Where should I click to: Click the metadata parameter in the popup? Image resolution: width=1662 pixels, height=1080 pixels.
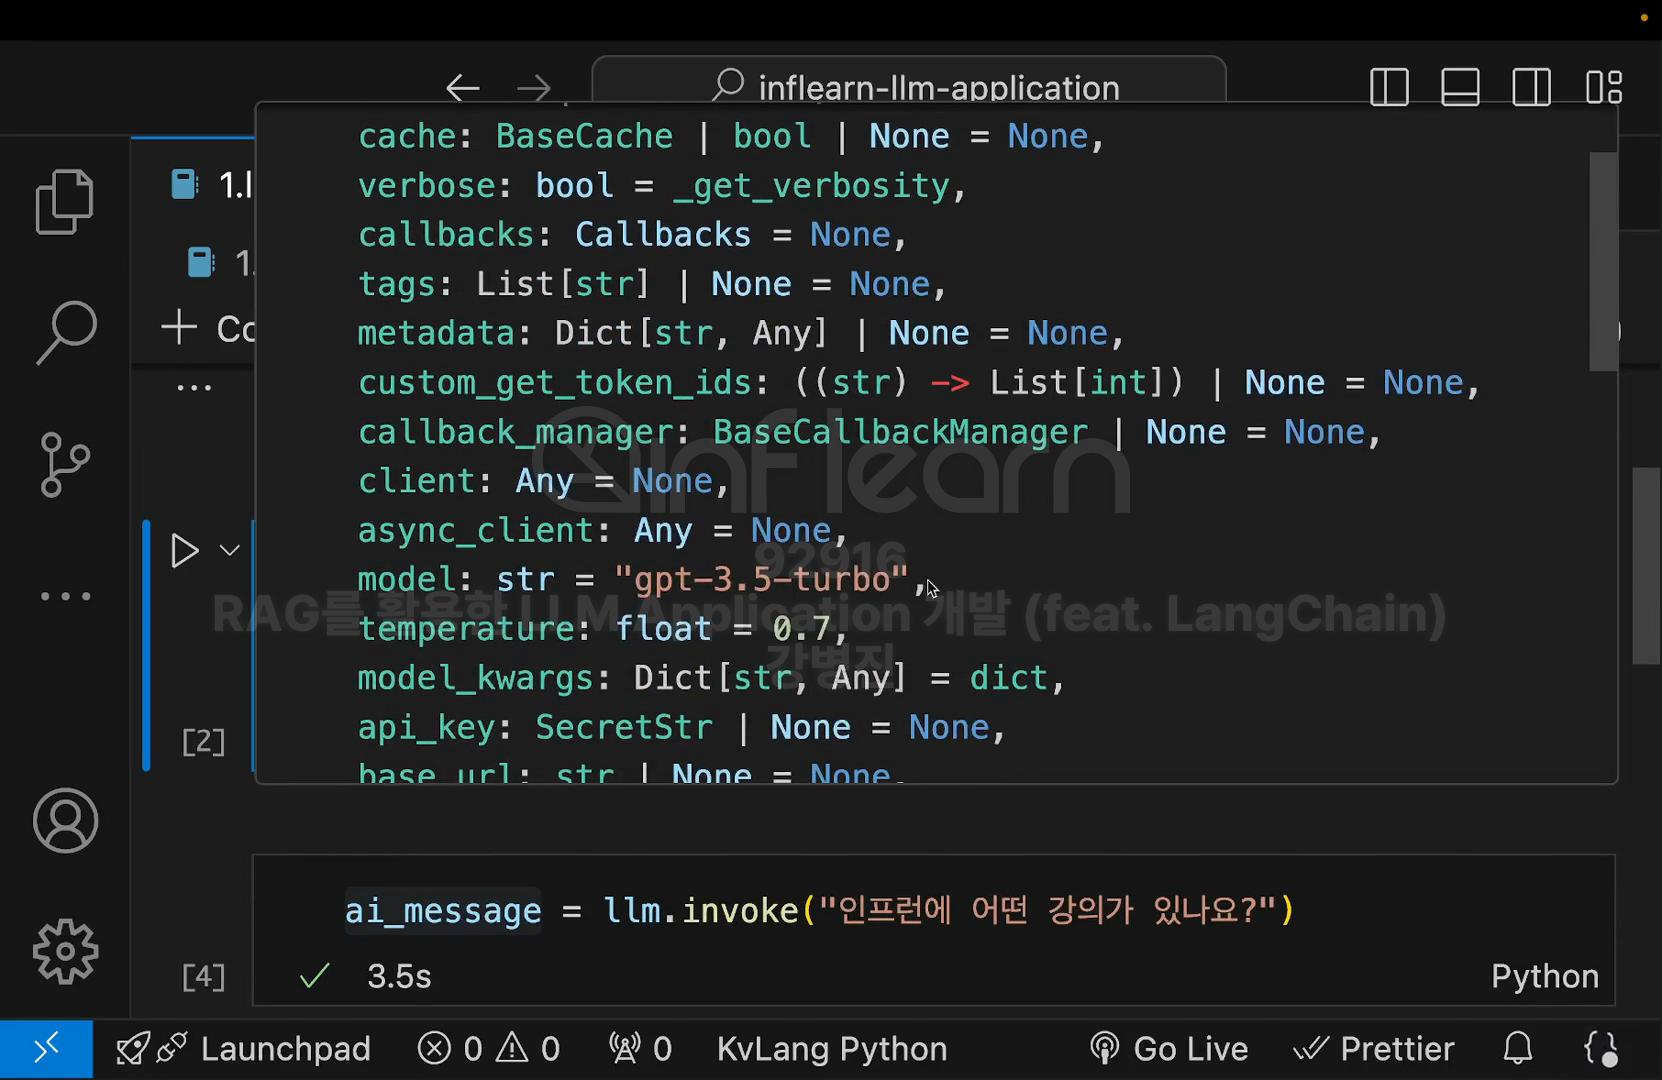coord(436,333)
